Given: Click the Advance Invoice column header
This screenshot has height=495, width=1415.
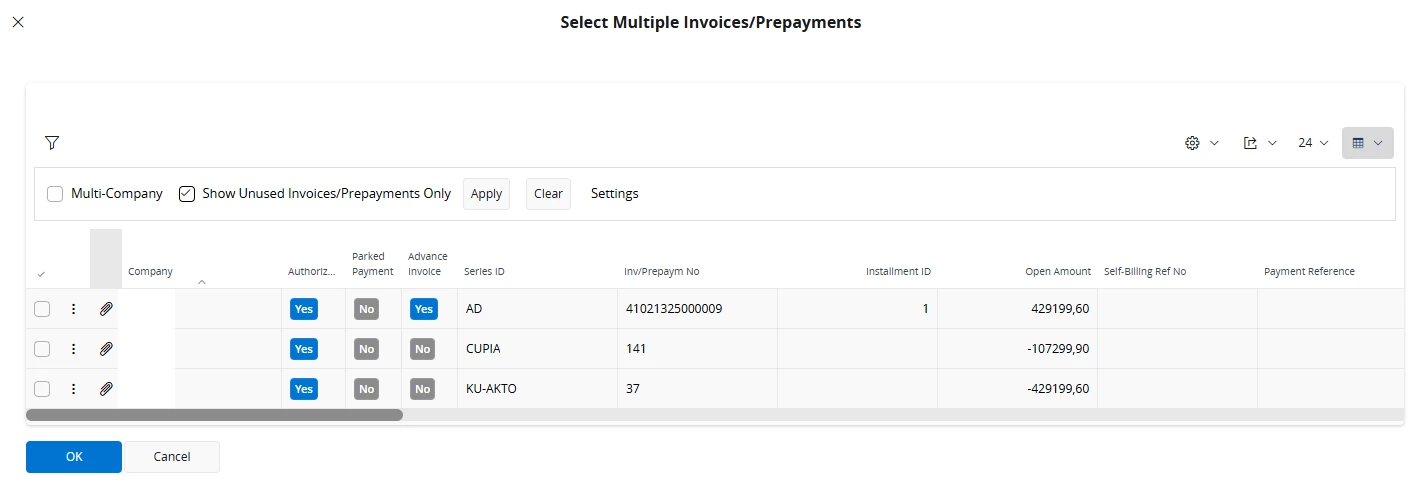Looking at the screenshot, I should pos(428,264).
